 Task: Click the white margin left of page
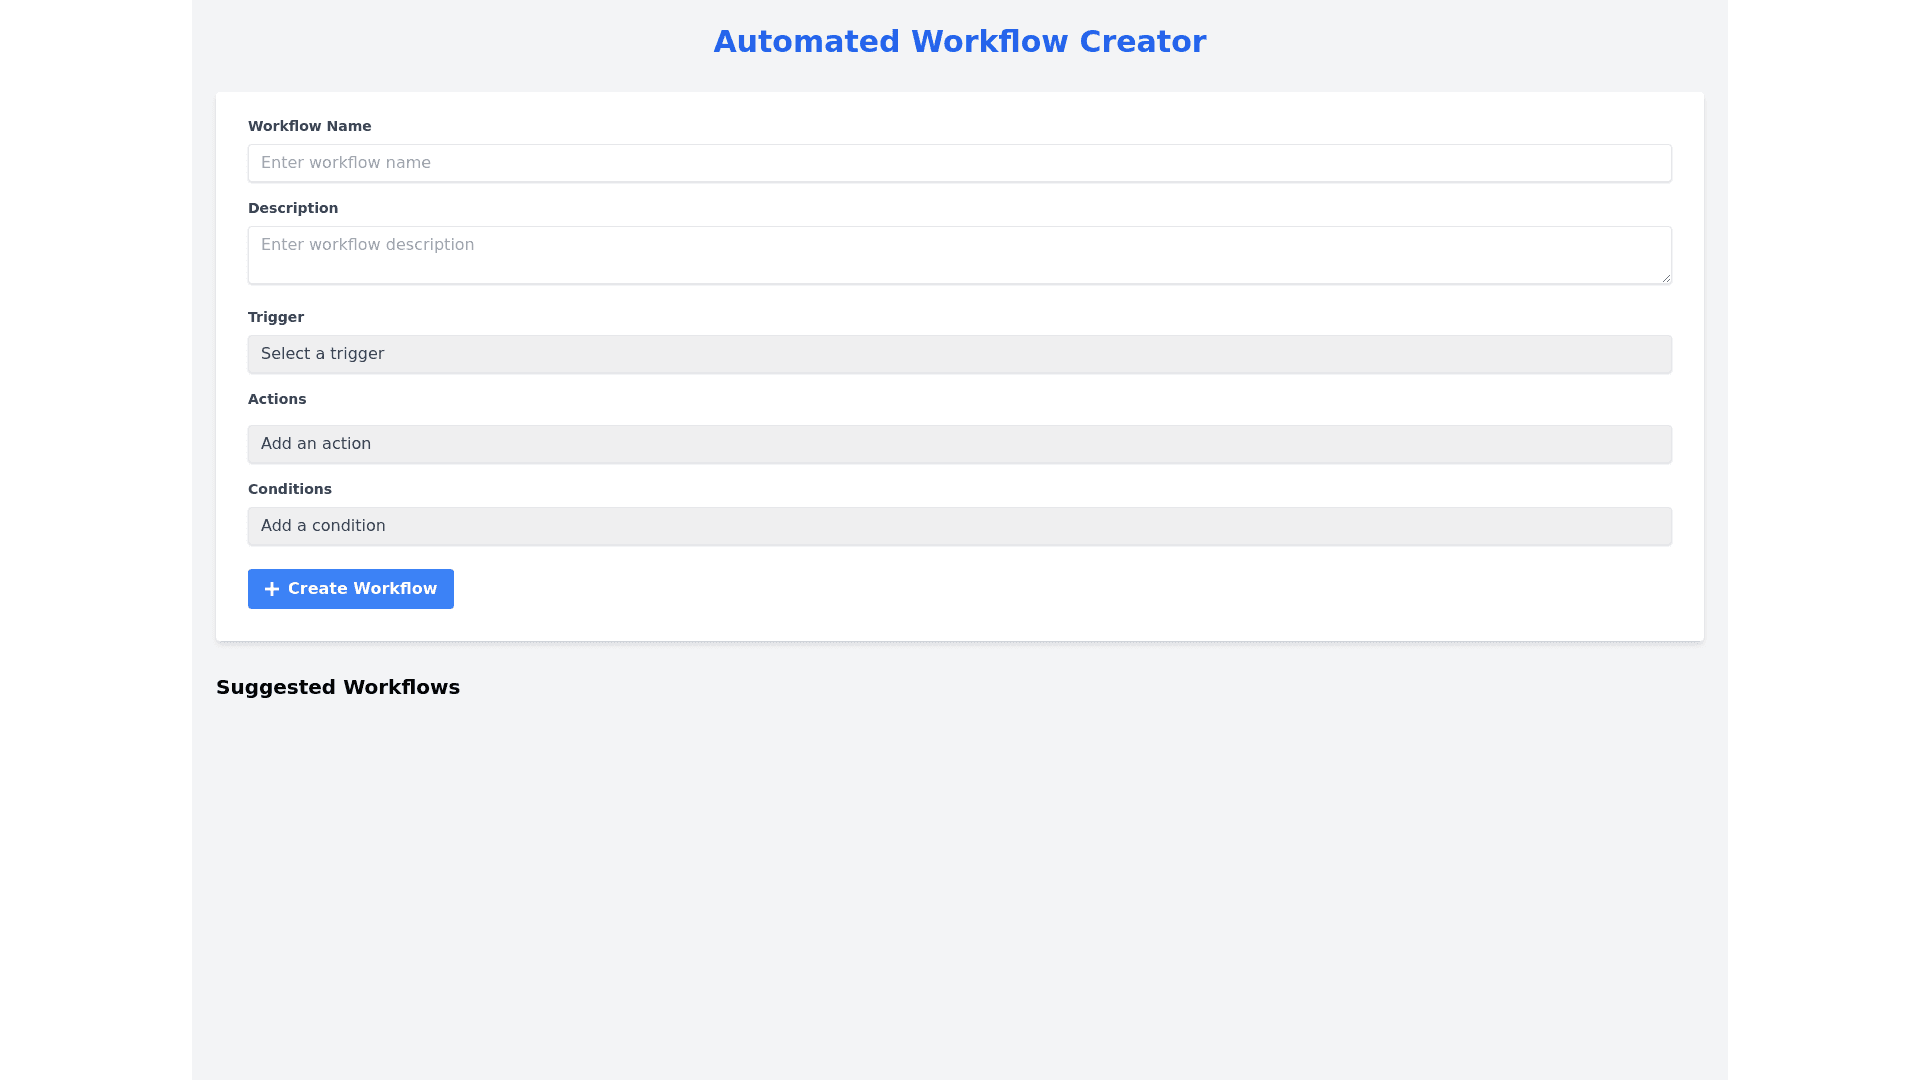point(95,540)
